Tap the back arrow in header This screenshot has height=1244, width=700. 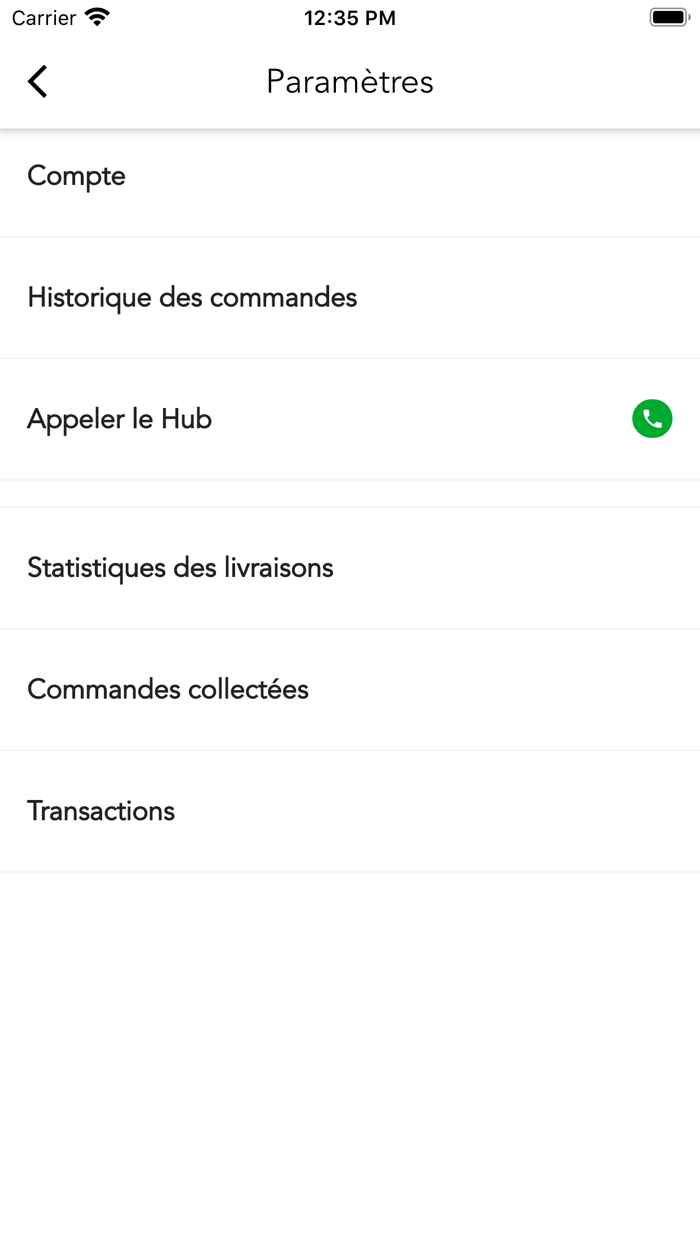[x=38, y=82]
